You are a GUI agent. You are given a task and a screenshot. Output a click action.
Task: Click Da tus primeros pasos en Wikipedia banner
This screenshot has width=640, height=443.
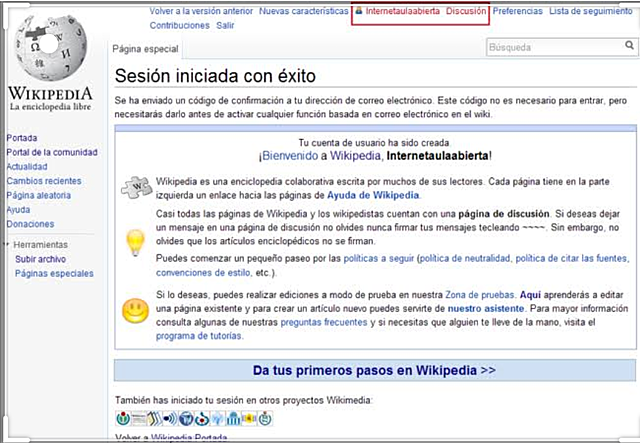coord(374,370)
